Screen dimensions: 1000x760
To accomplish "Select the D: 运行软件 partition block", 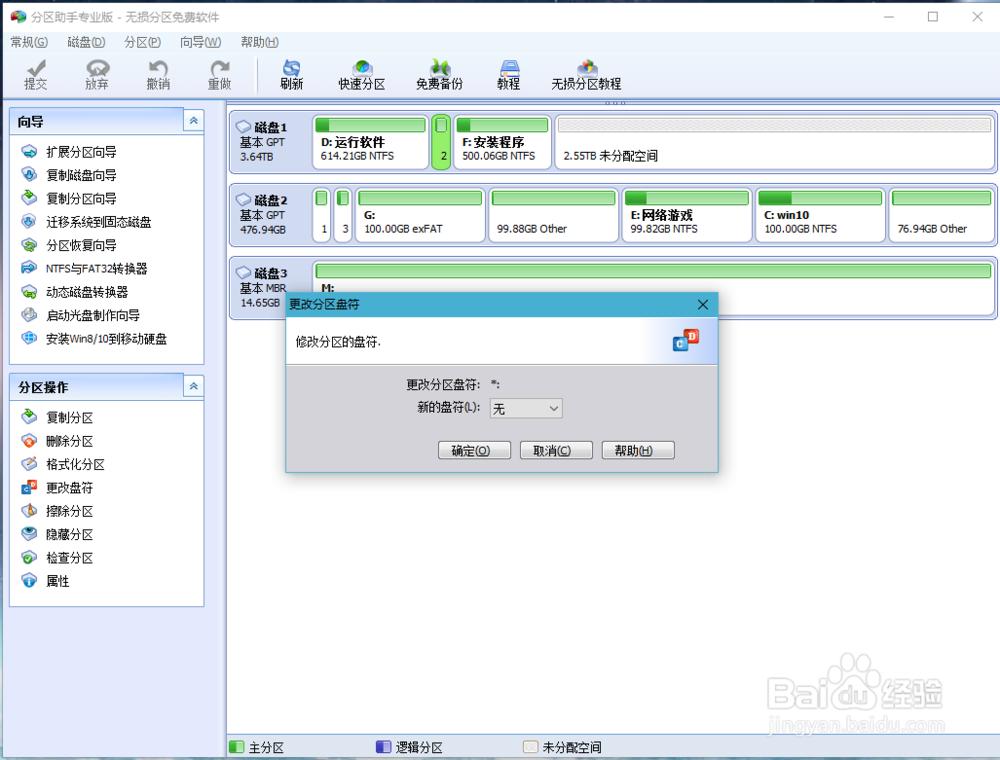I will pyautogui.click(x=370, y=141).
